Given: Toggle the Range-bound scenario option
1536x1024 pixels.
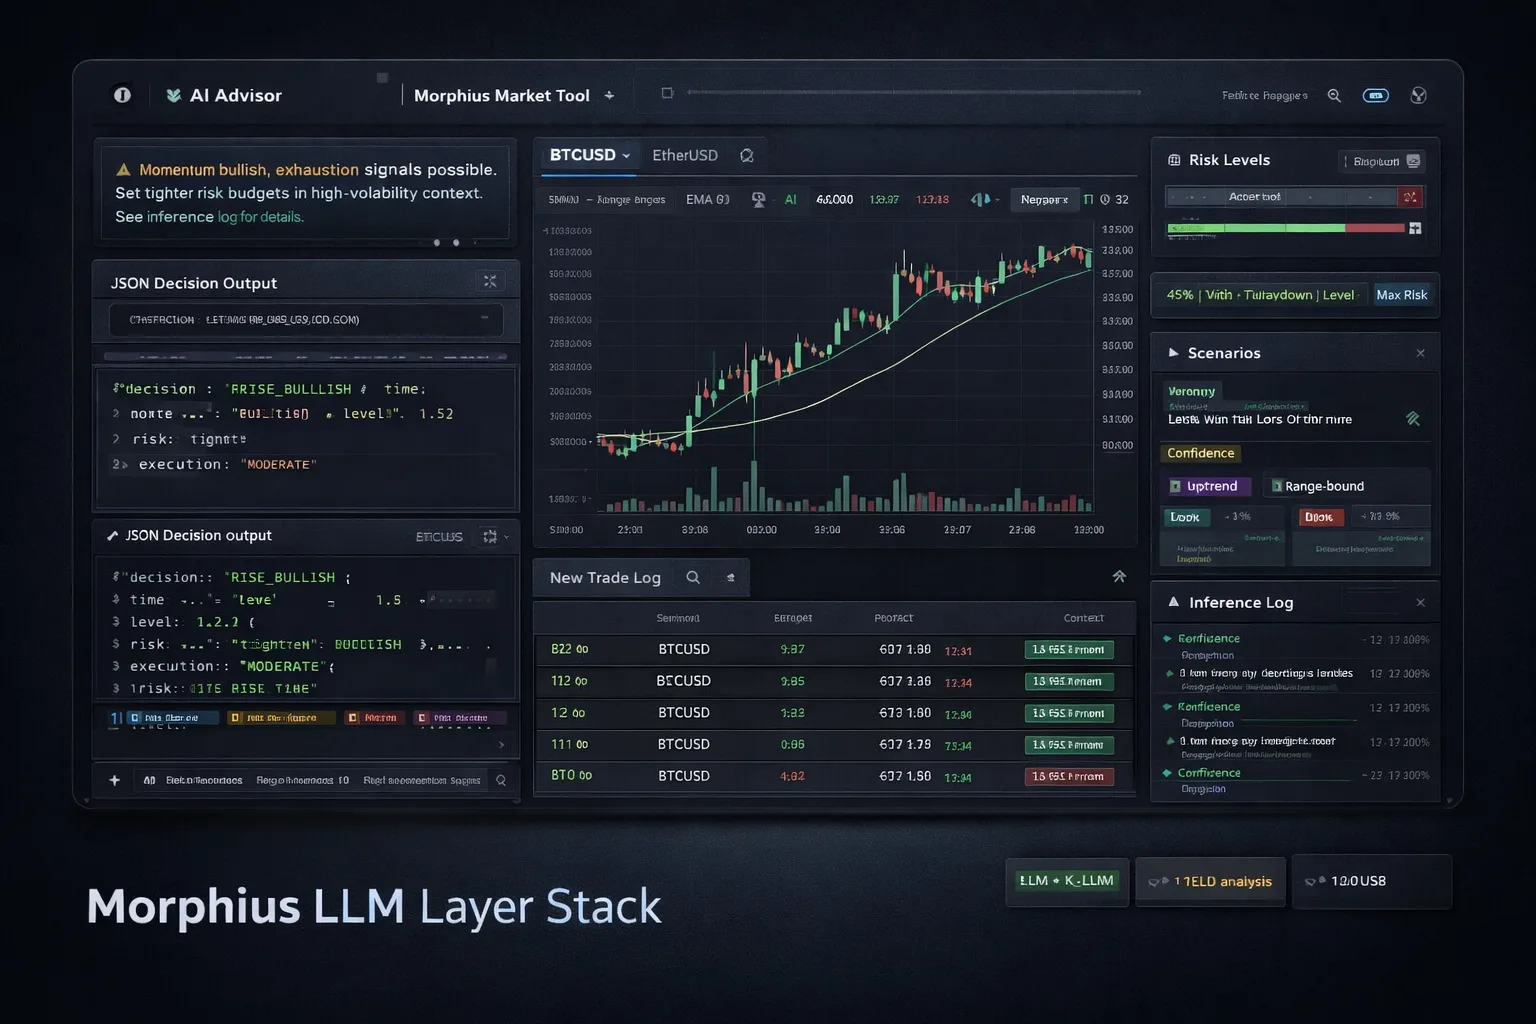Looking at the screenshot, I should click(x=1318, y=486).
